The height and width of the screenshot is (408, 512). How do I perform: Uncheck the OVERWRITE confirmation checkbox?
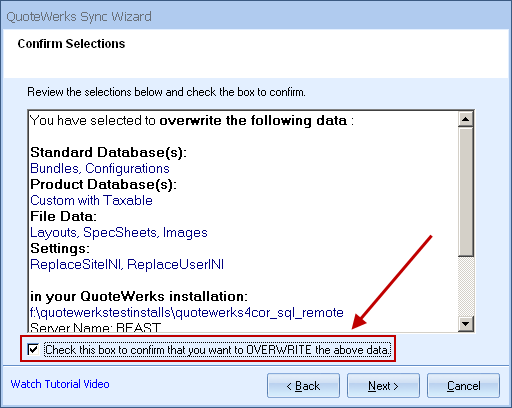click(33, 350)
